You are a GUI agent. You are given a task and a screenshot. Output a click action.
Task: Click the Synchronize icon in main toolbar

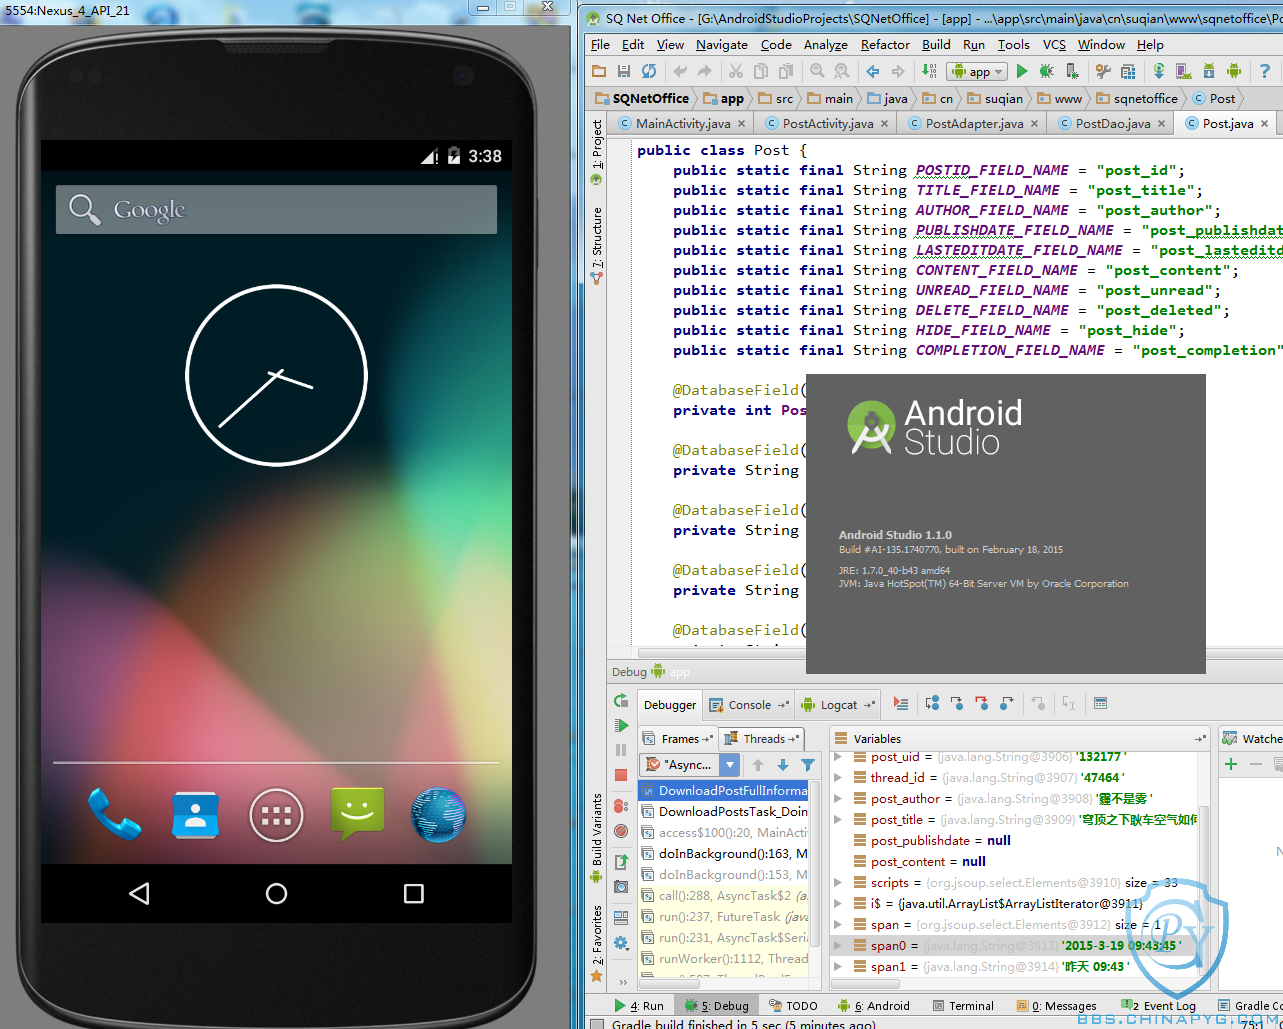click(649, 71)
